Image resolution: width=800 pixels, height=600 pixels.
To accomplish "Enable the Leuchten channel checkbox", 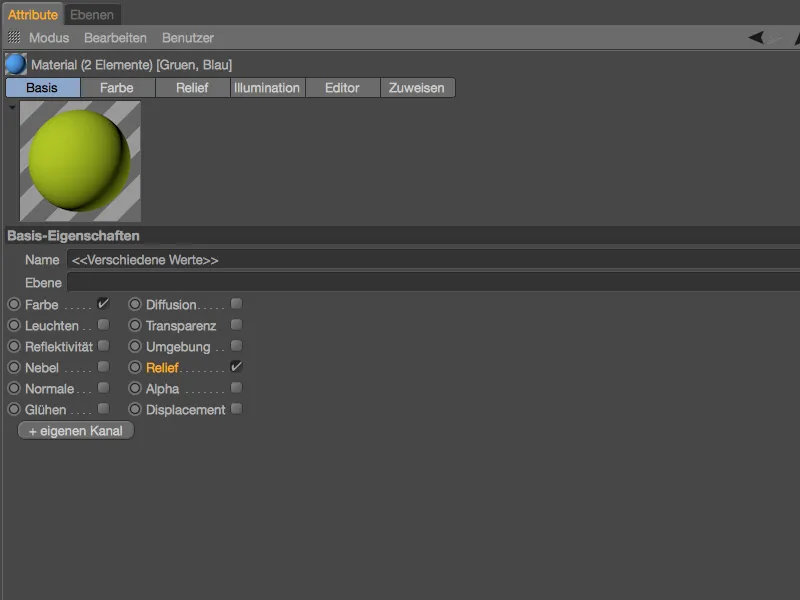I will tap(103, 324).
